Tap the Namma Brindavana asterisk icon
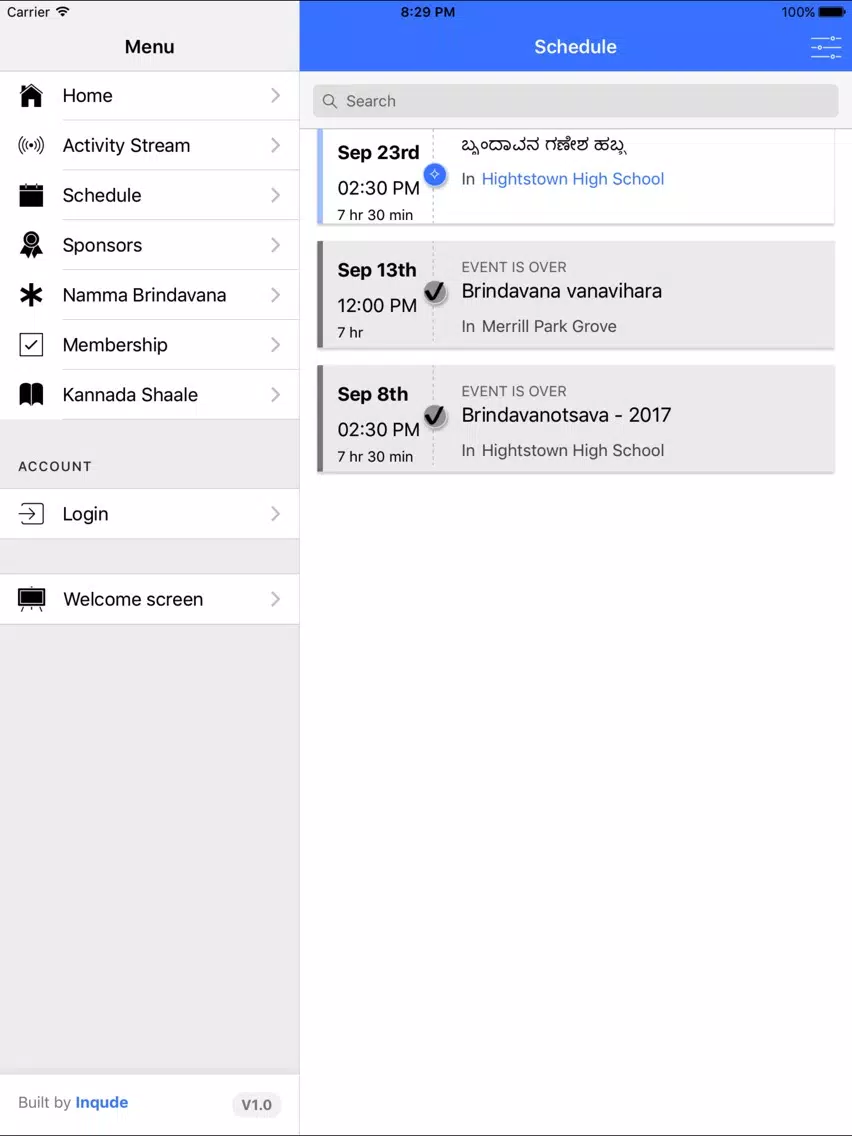Screen dimensions: 852x1136 31,295
